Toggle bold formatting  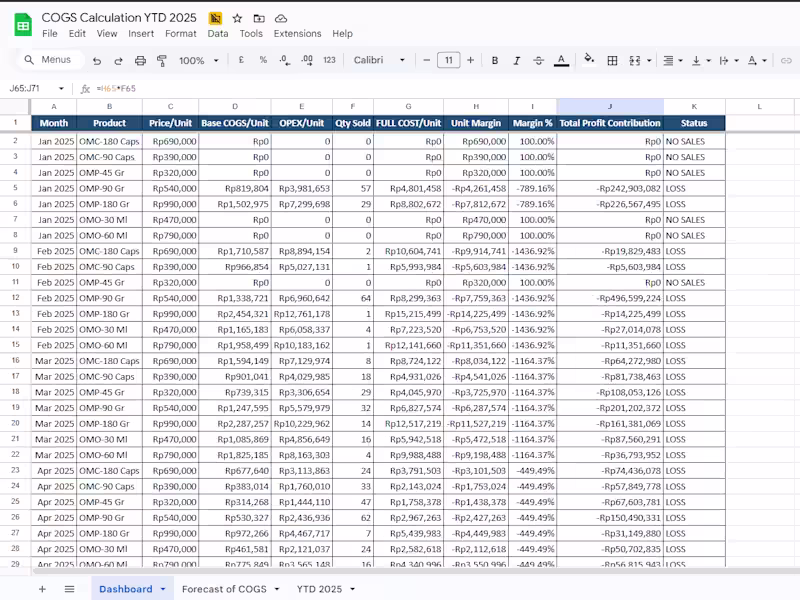495,60
